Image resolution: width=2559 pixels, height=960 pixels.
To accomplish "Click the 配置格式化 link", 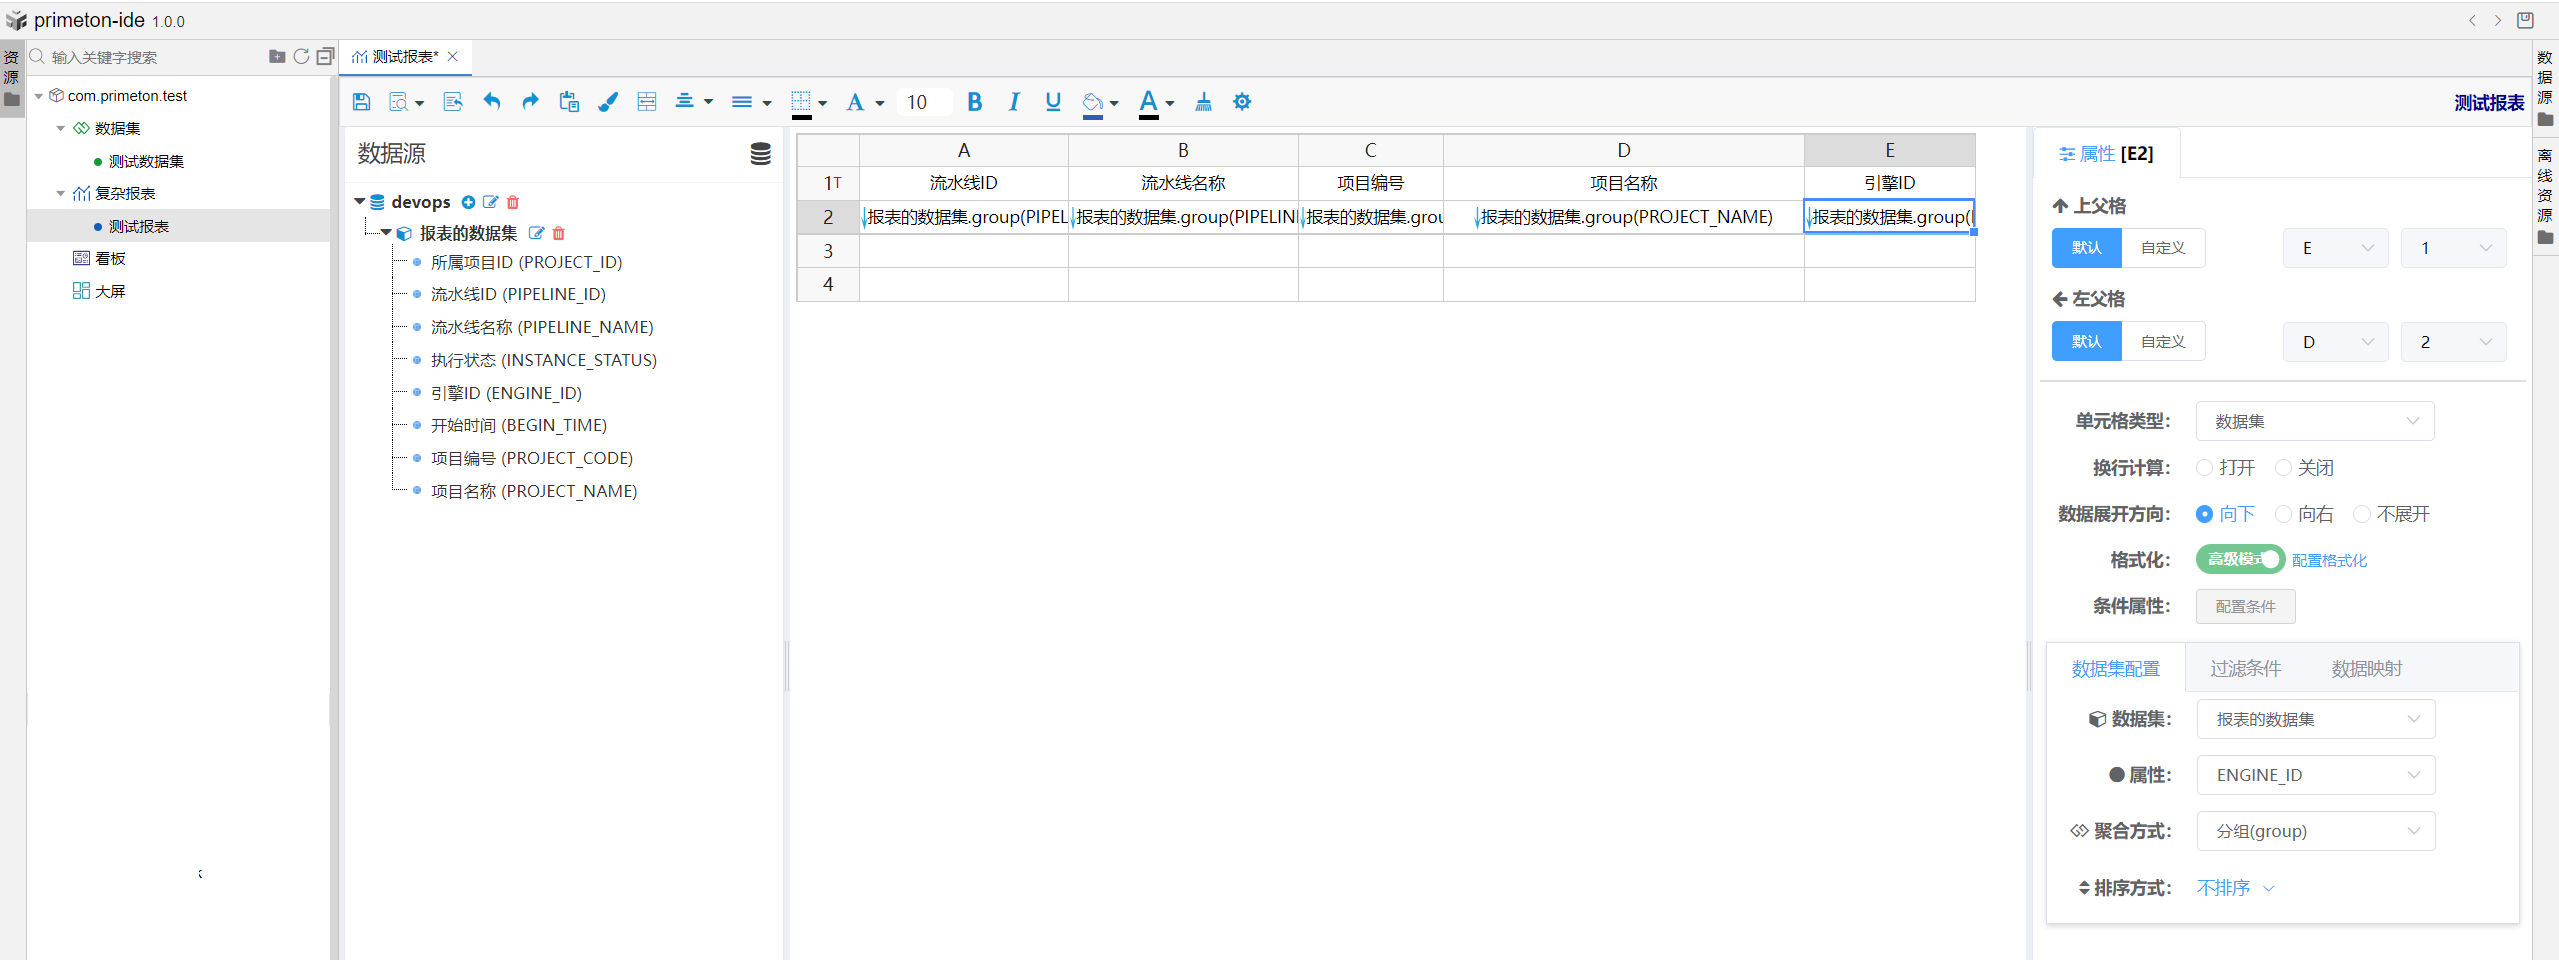I will pos(2329,560).
